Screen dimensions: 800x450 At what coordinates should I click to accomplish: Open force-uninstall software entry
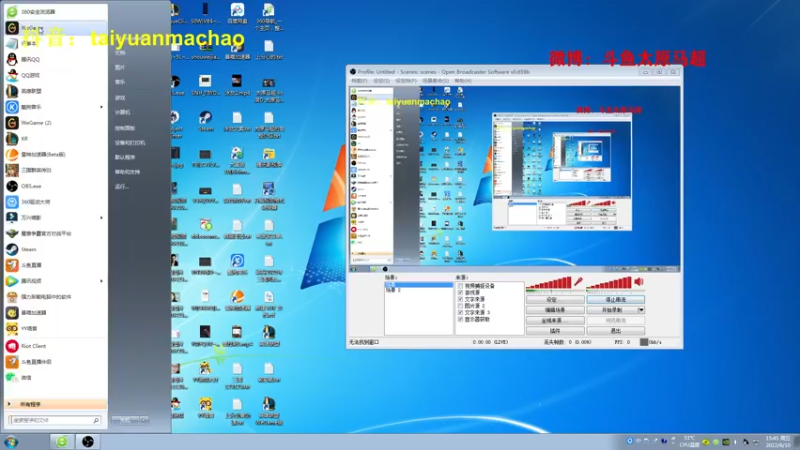(55, 296)
